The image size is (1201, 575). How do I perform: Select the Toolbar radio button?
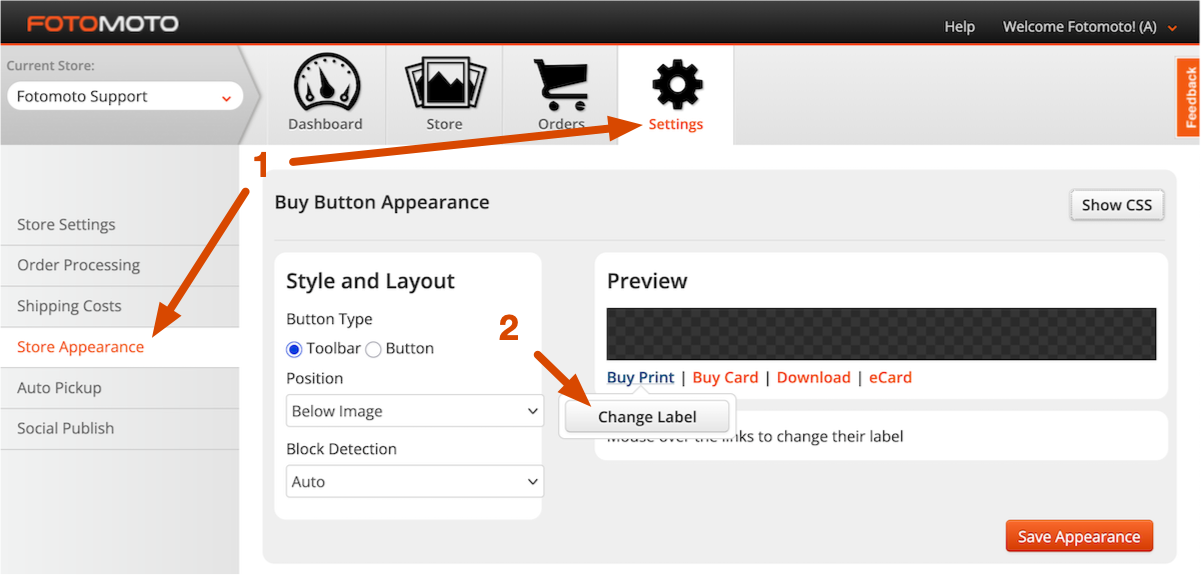coord(294,349)
